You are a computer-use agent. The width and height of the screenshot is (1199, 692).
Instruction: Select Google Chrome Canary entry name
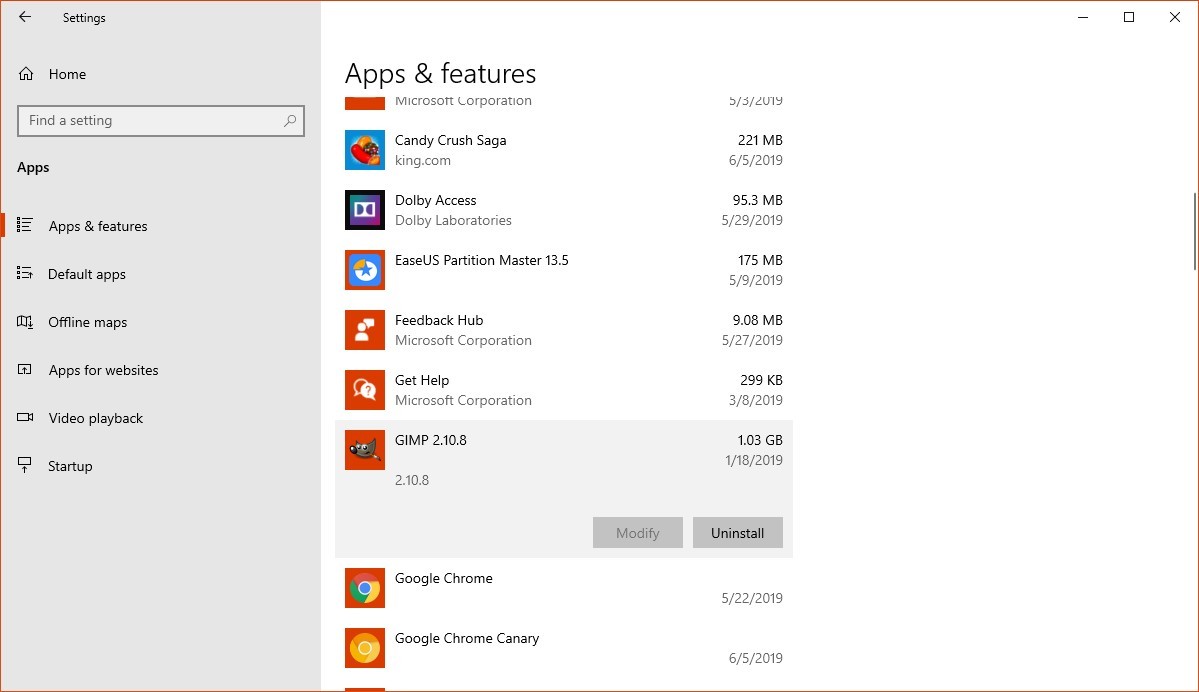click(x=467, y=638)
